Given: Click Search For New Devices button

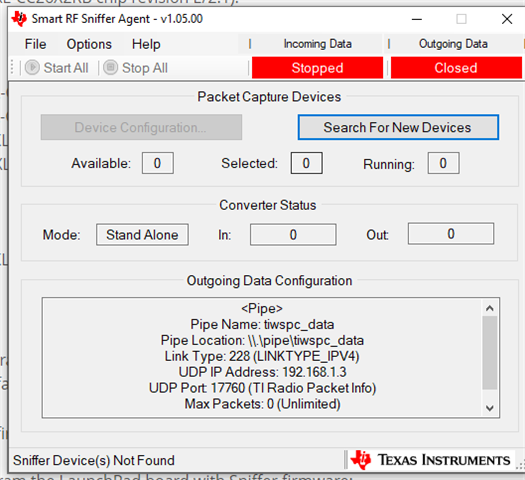Looking at the screenshot, I should pos(398,127).
